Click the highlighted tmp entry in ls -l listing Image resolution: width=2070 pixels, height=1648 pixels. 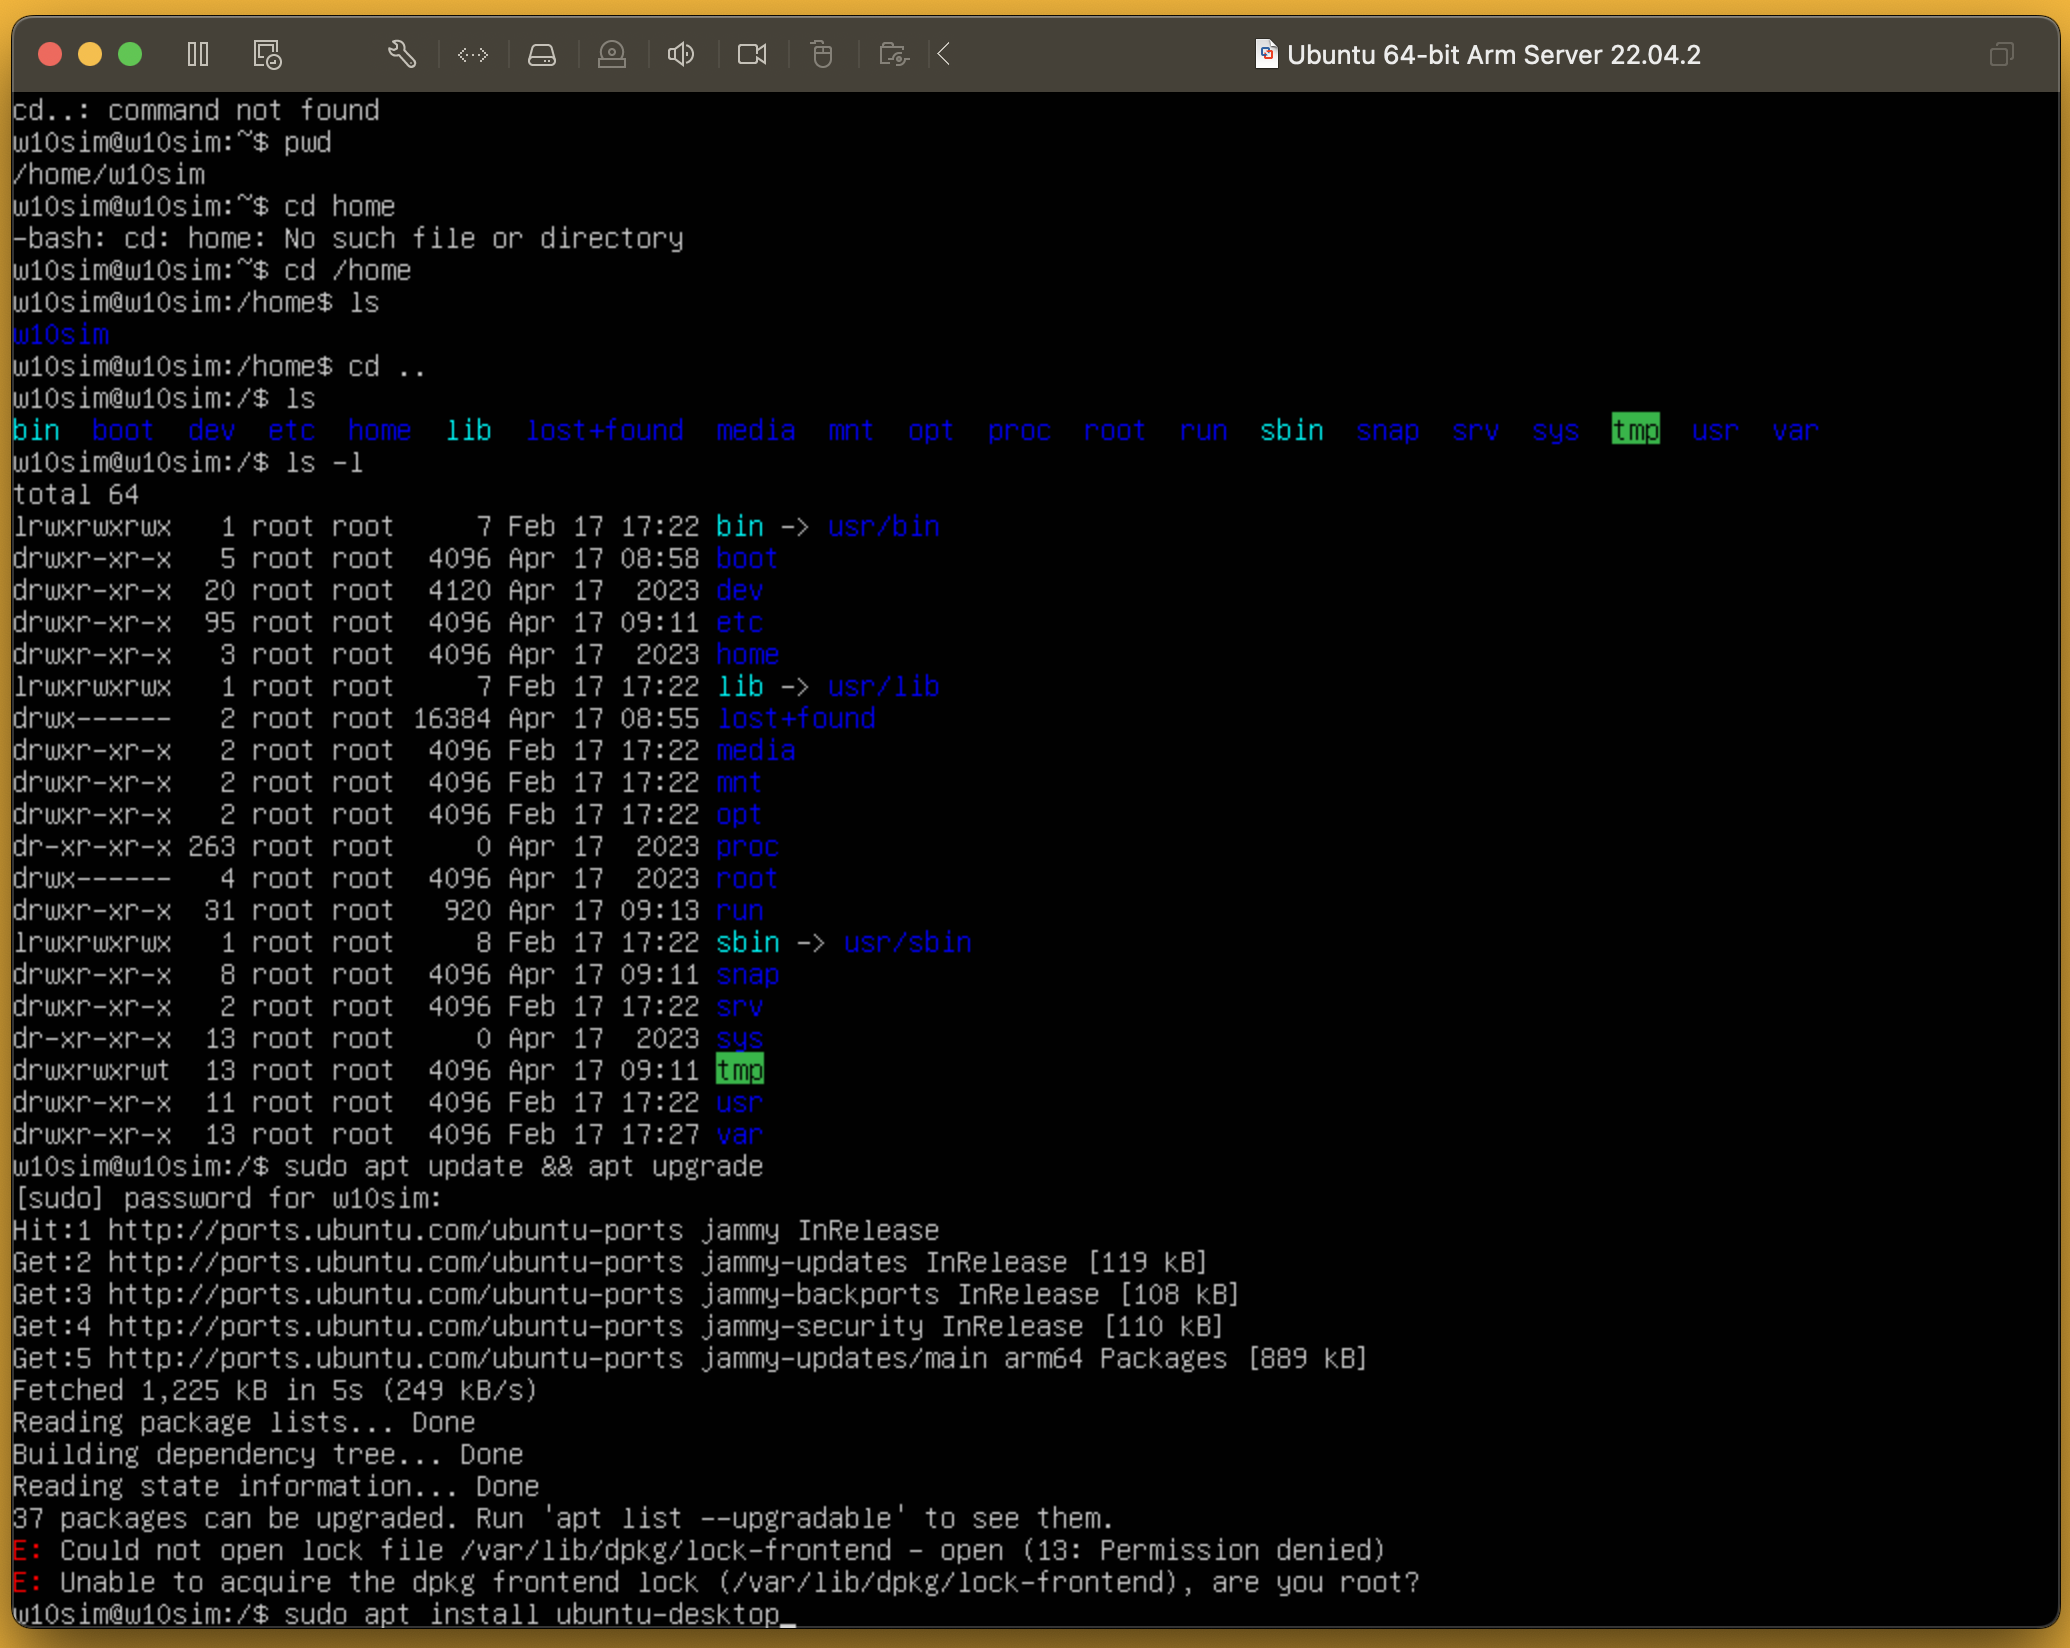click(740, 1070)
